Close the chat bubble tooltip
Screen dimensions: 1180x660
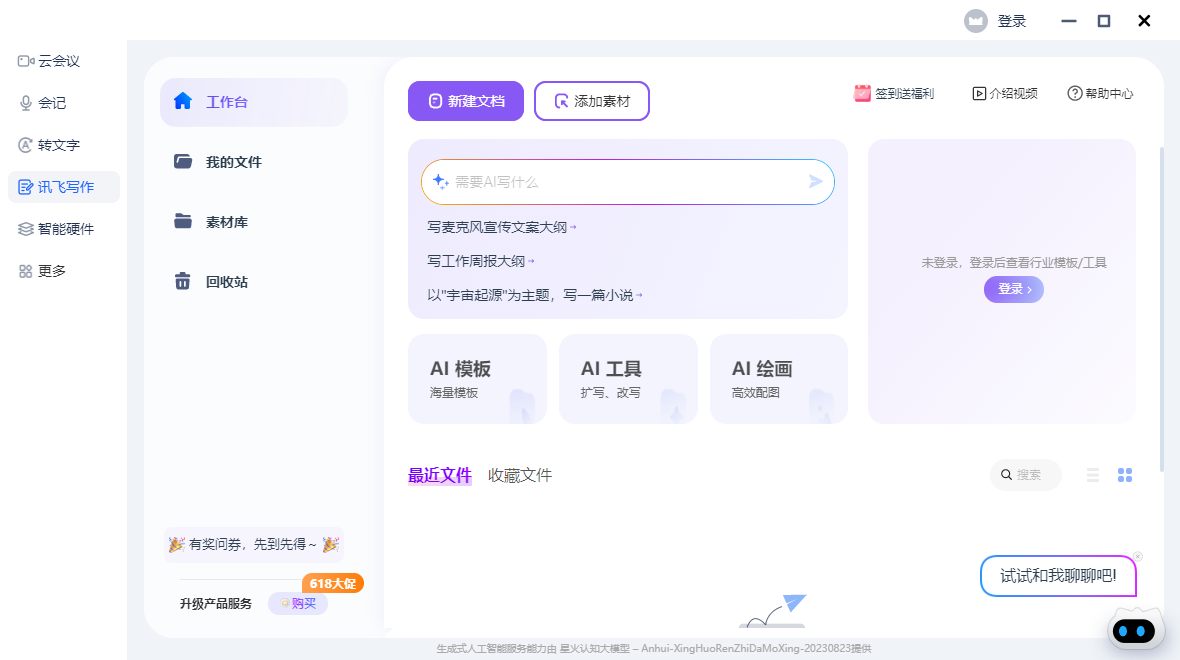point(1138,556)
